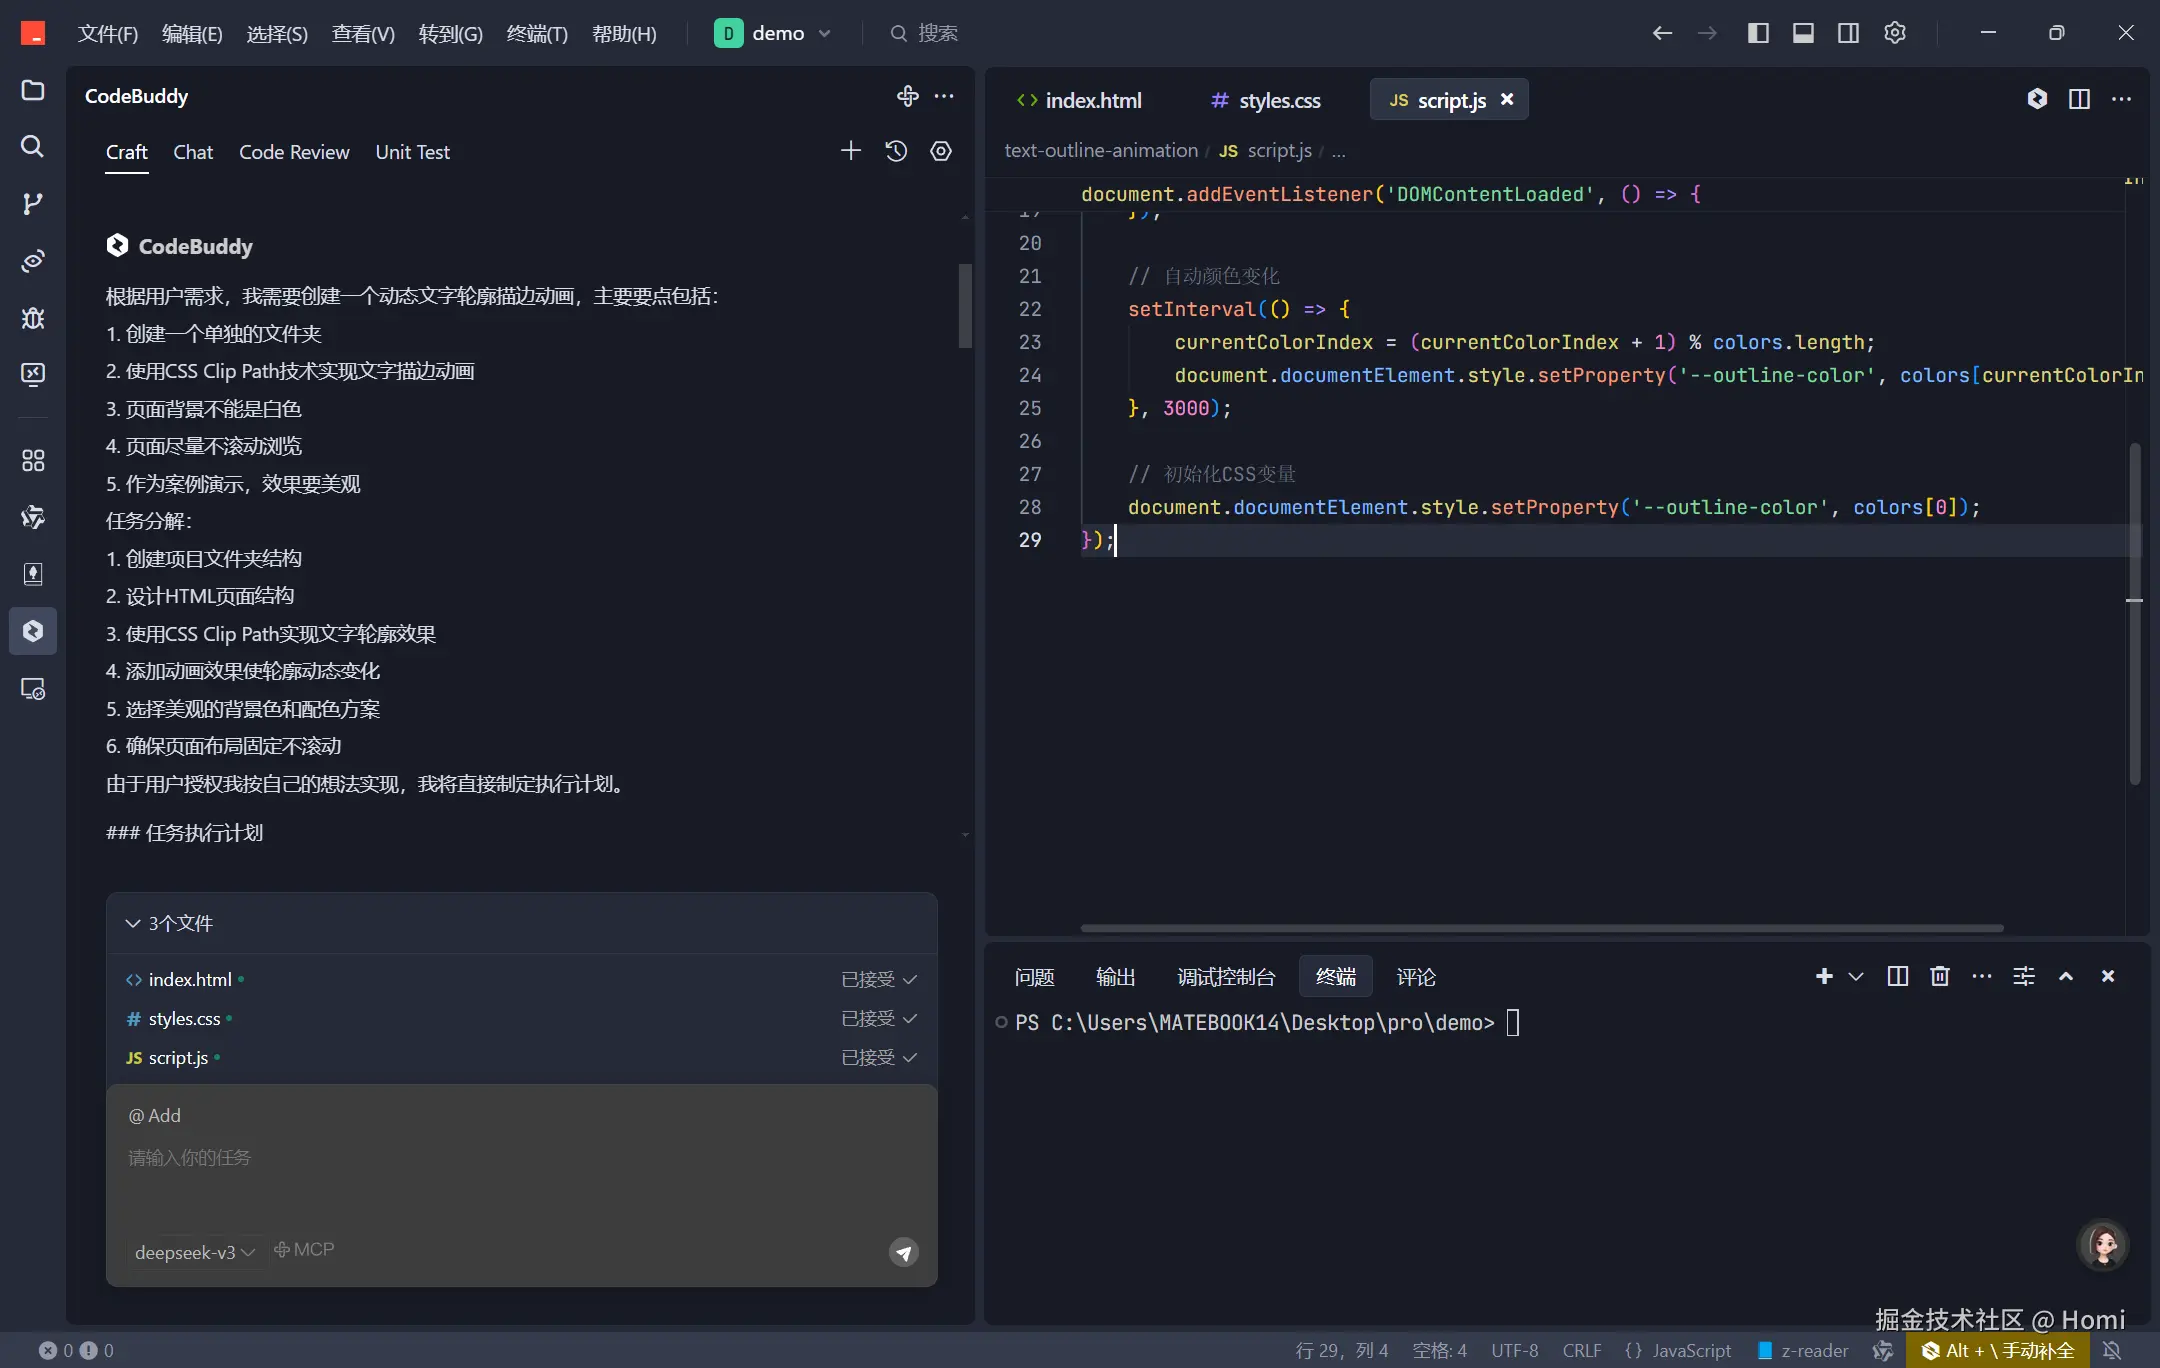Click the send message arrow button
The image size is (2160, 1368).
[x=903, y=1252]
